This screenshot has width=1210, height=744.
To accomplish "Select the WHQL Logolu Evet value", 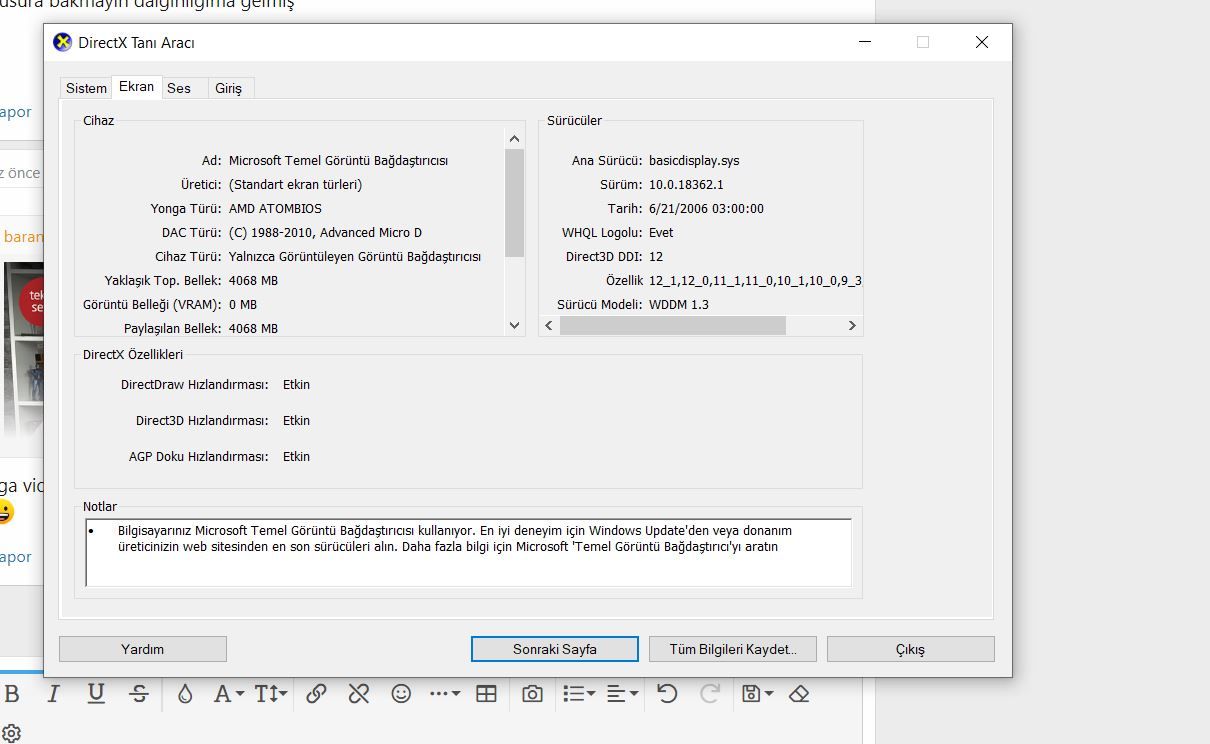I will [x=661, y=233].
